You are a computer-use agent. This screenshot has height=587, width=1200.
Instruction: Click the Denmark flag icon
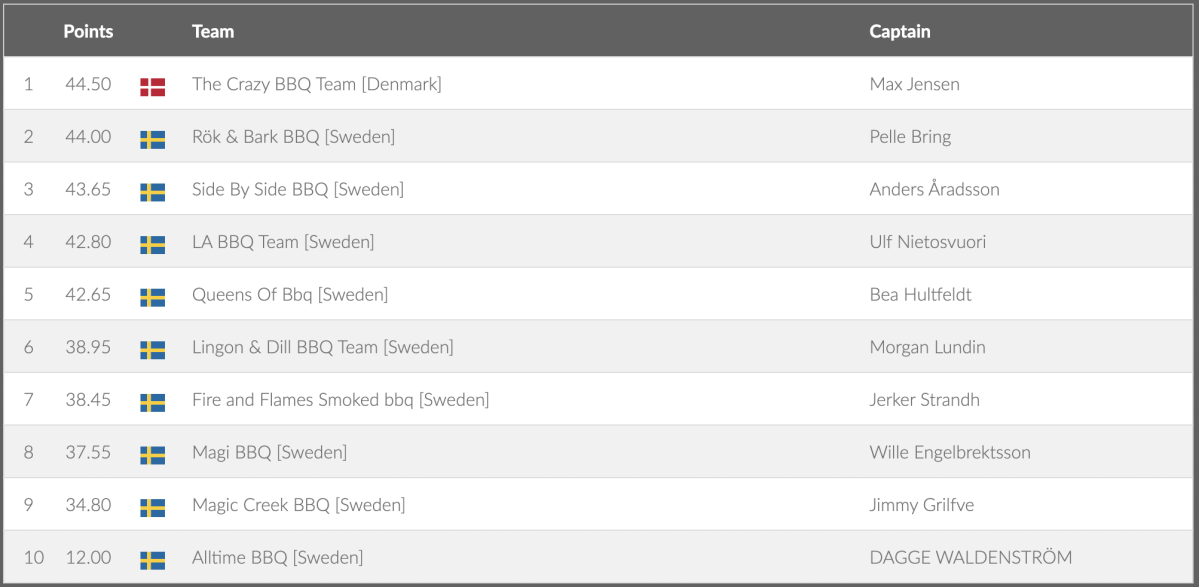[x=152, y=86]
